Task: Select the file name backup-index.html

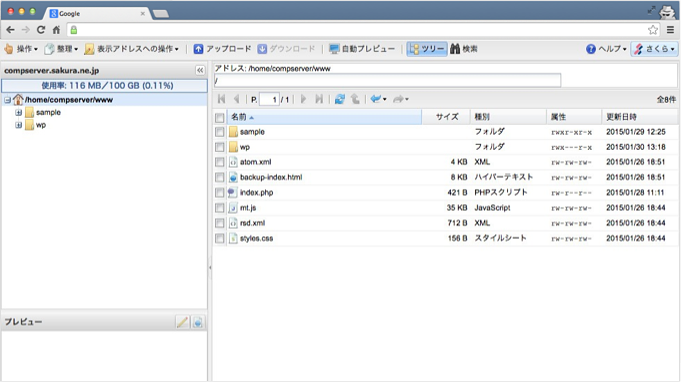Action: pyautogui.click(x=271, y=177)
